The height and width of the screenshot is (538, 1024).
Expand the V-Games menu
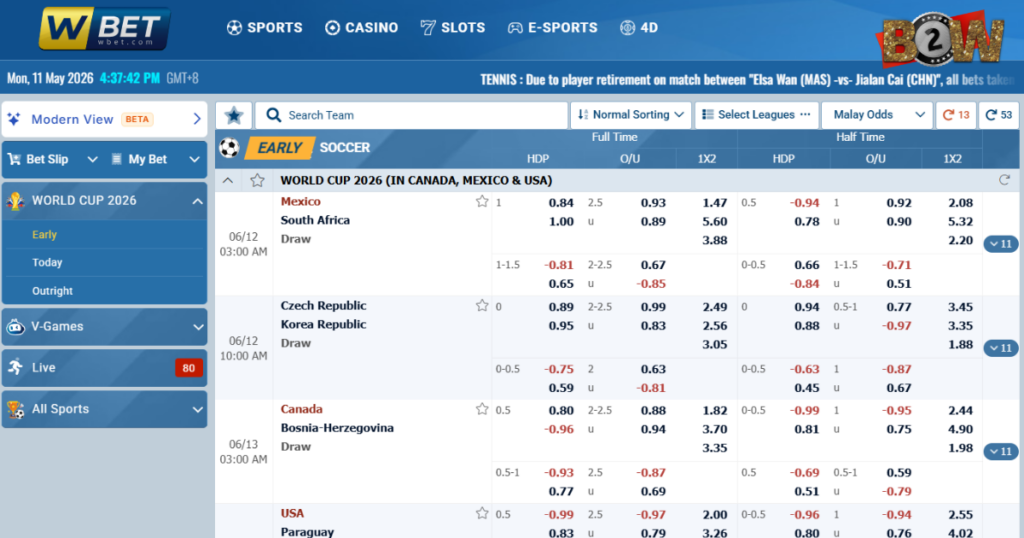coord(104,326)
